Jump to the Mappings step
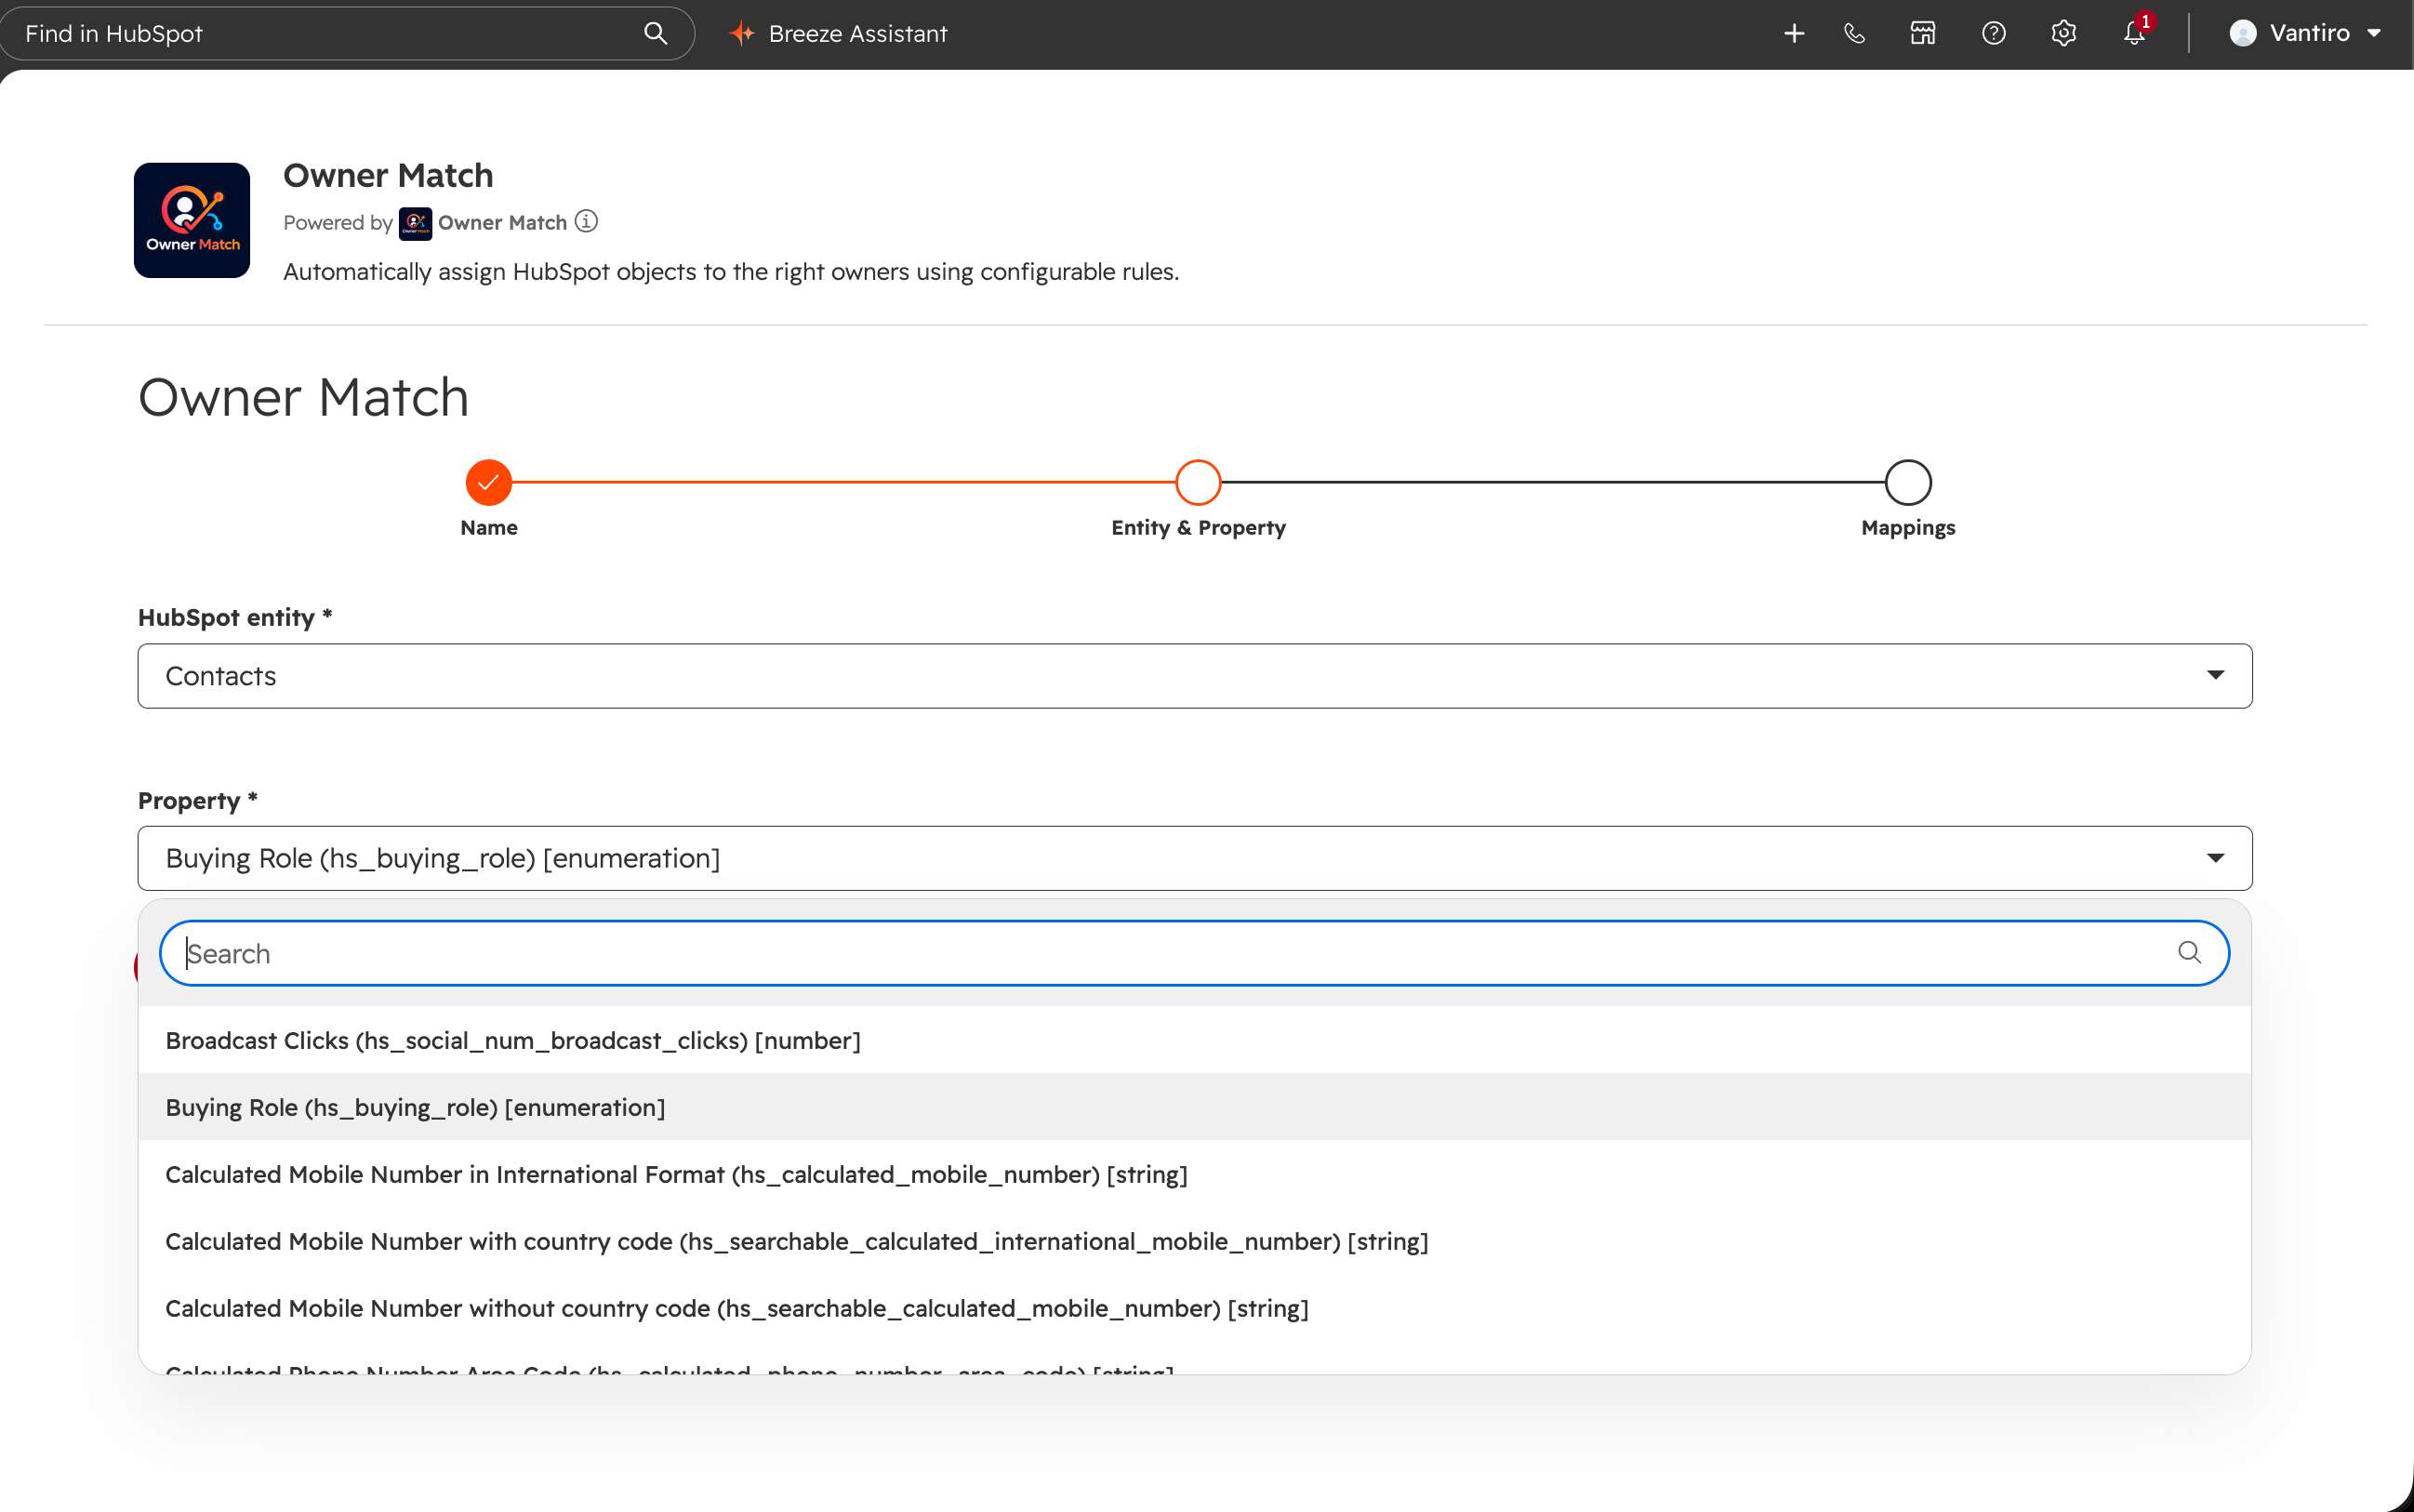 pyautogui.click(x=1908, y=483)
